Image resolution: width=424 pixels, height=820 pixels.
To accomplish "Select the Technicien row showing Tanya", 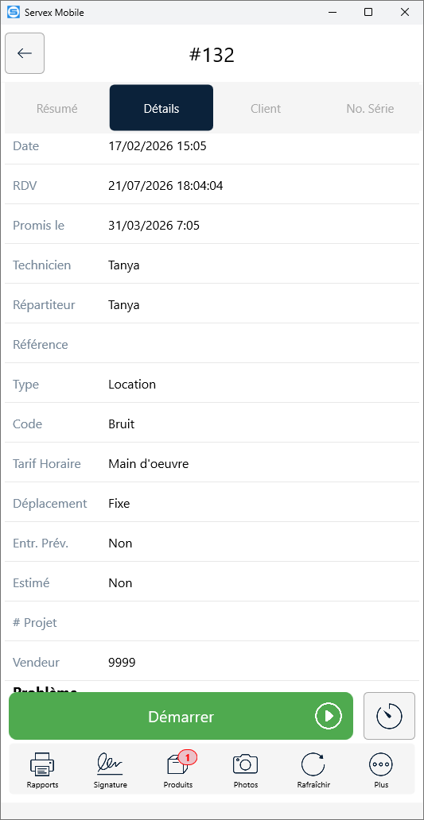I will point(212,265).
